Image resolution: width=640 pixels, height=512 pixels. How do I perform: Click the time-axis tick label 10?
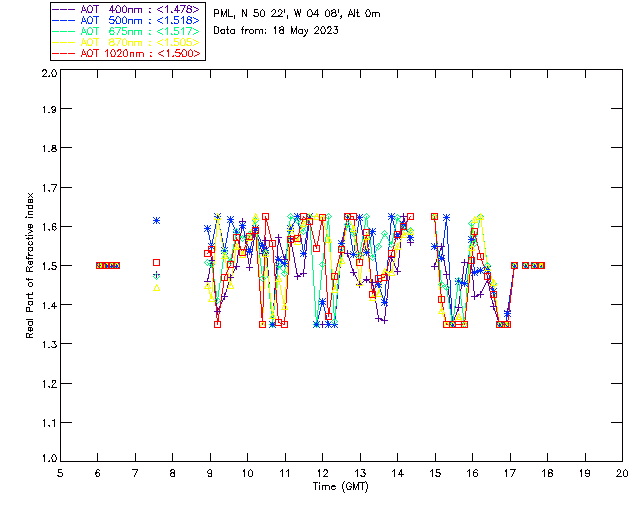(247, 473)
